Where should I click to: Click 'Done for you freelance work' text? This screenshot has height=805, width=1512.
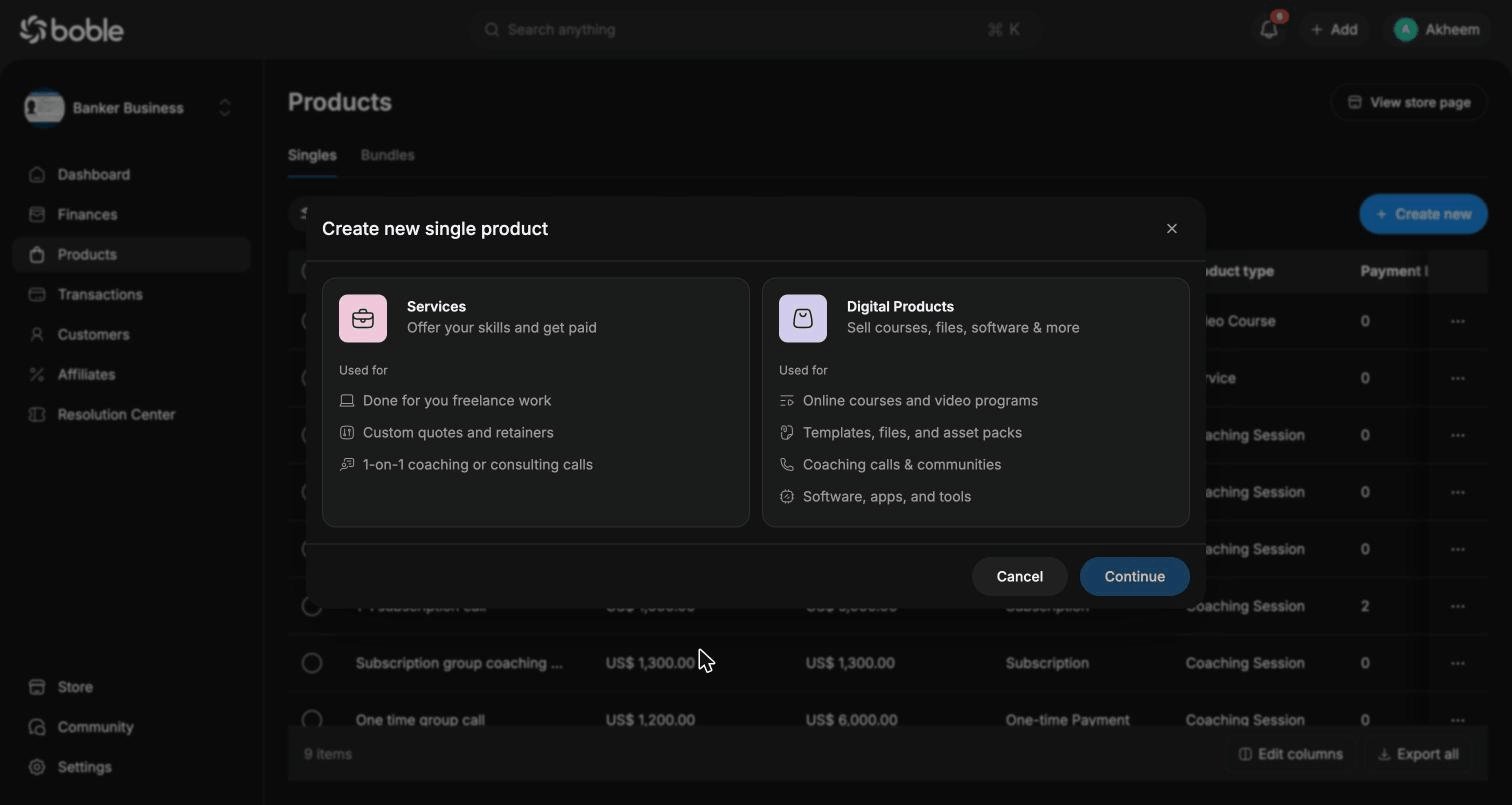coord(457,401)
